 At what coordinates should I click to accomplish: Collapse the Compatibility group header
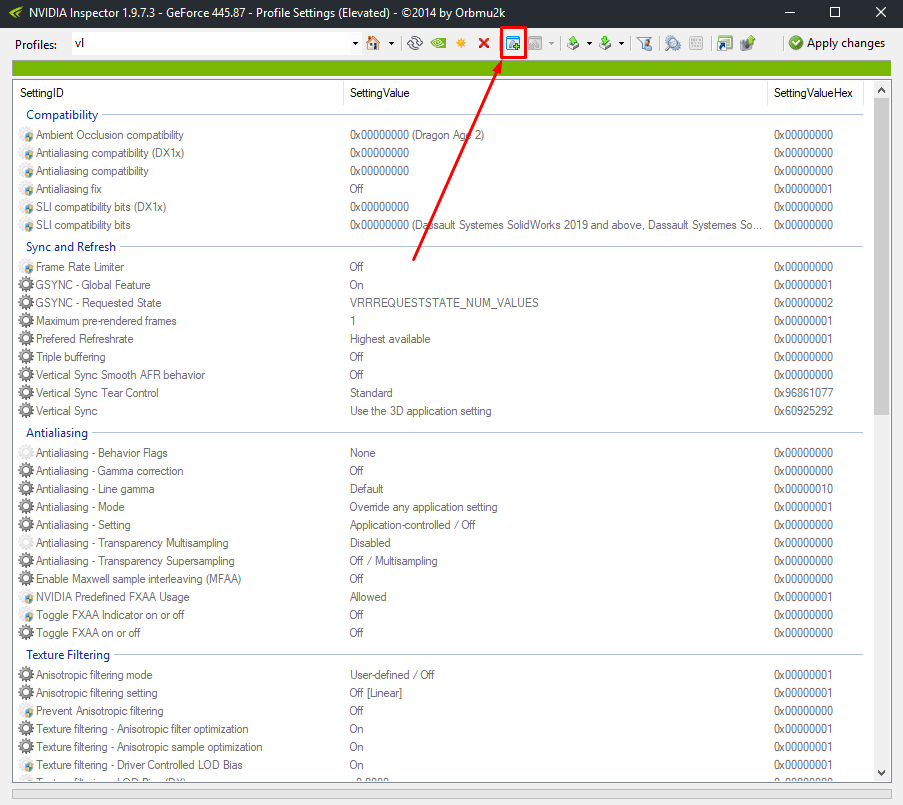click(62, 115)
